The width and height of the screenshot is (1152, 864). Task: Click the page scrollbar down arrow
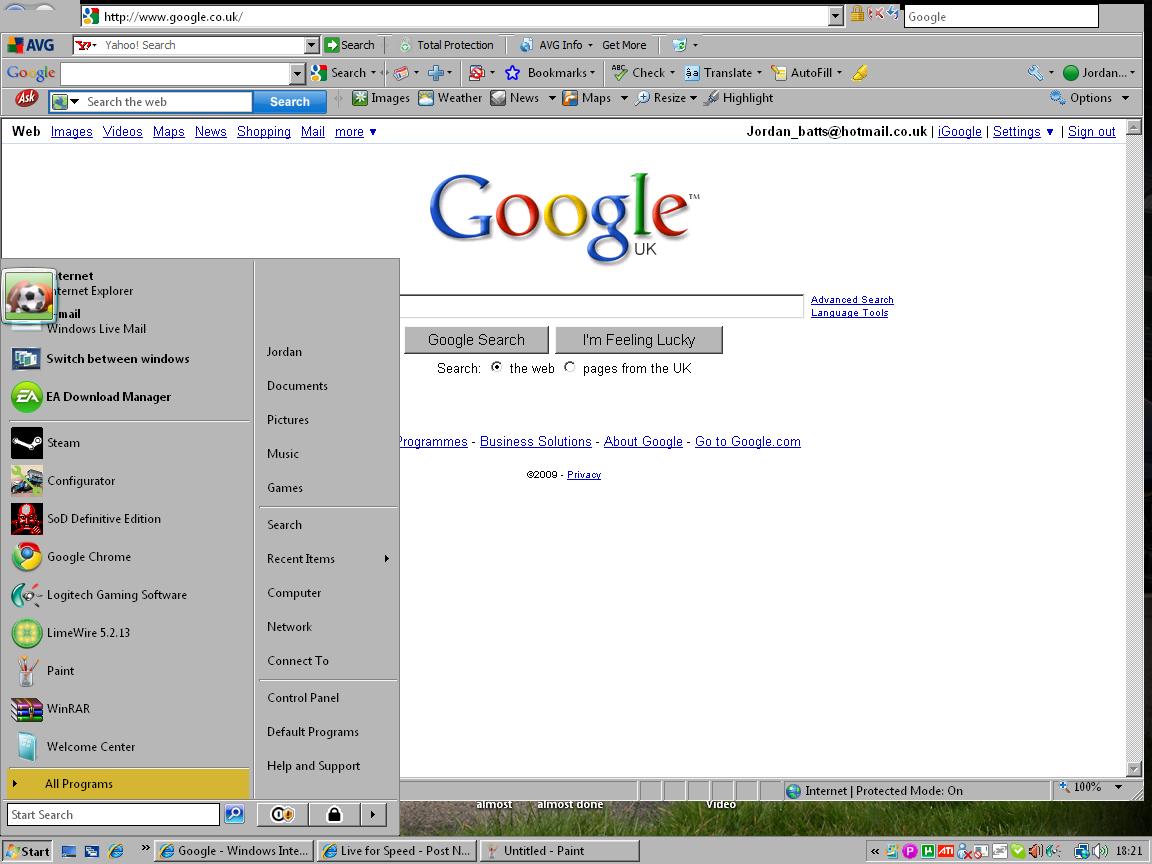(1134, 769)
